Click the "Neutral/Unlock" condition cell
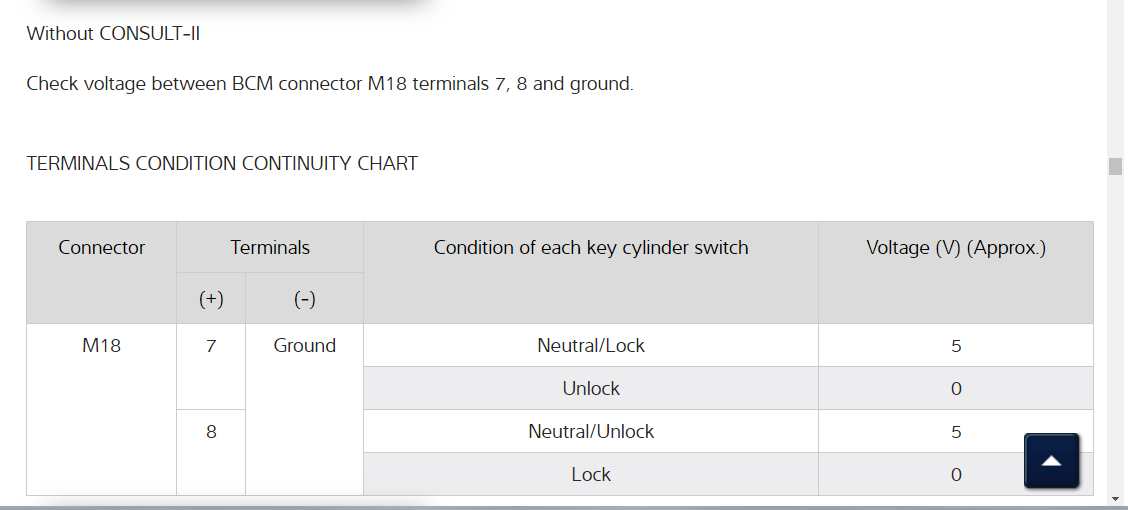 (x=590, y=432)
